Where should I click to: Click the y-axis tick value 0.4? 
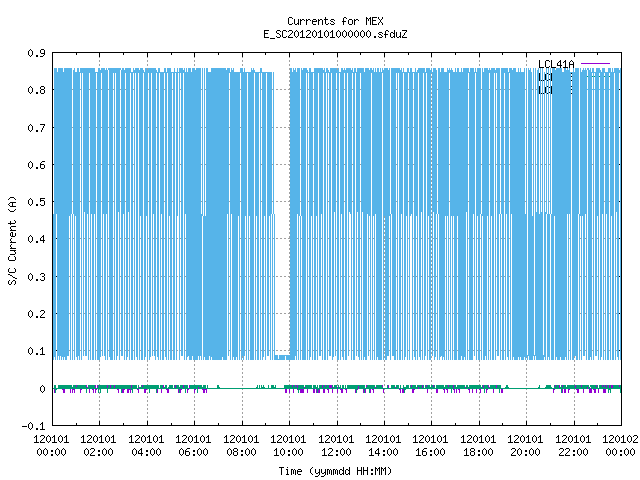pos(36,239)
